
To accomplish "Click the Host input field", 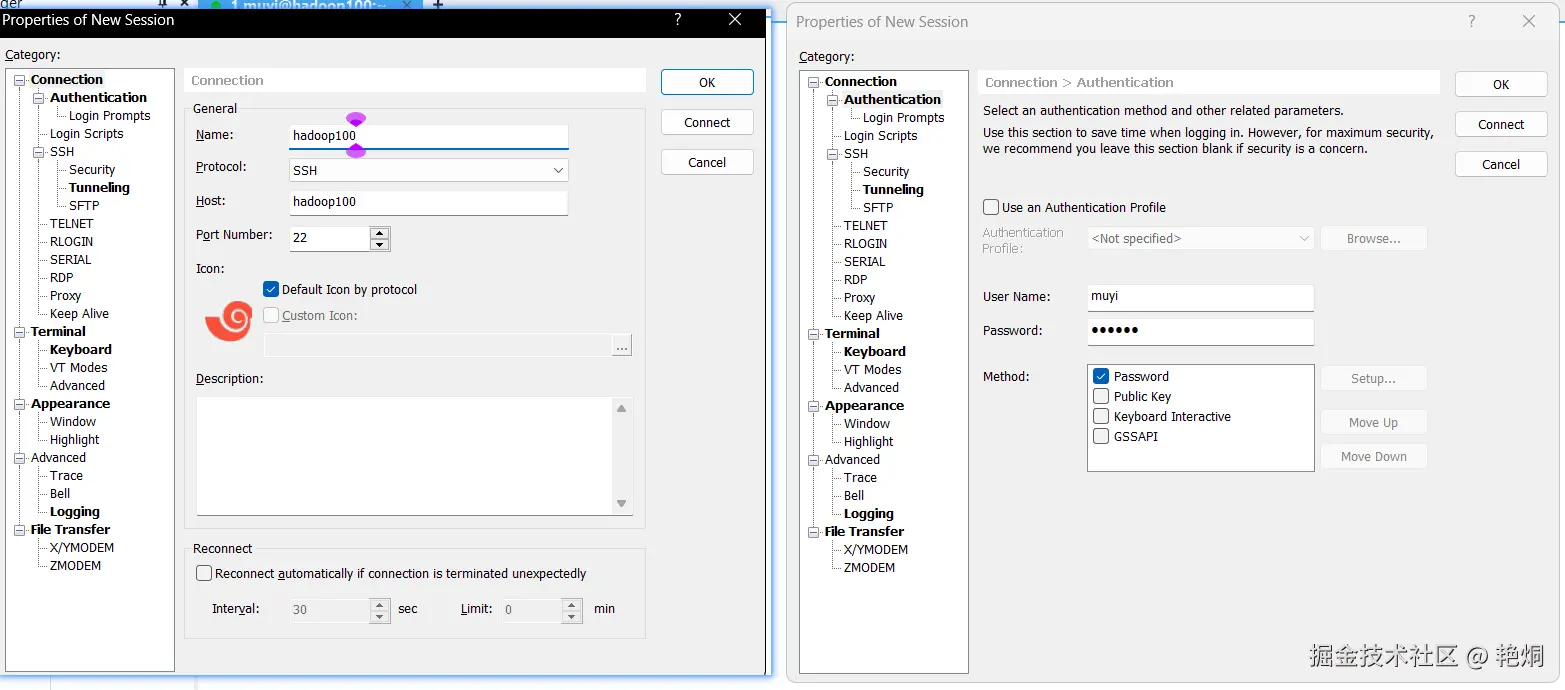I will click(x=428, y=202).
